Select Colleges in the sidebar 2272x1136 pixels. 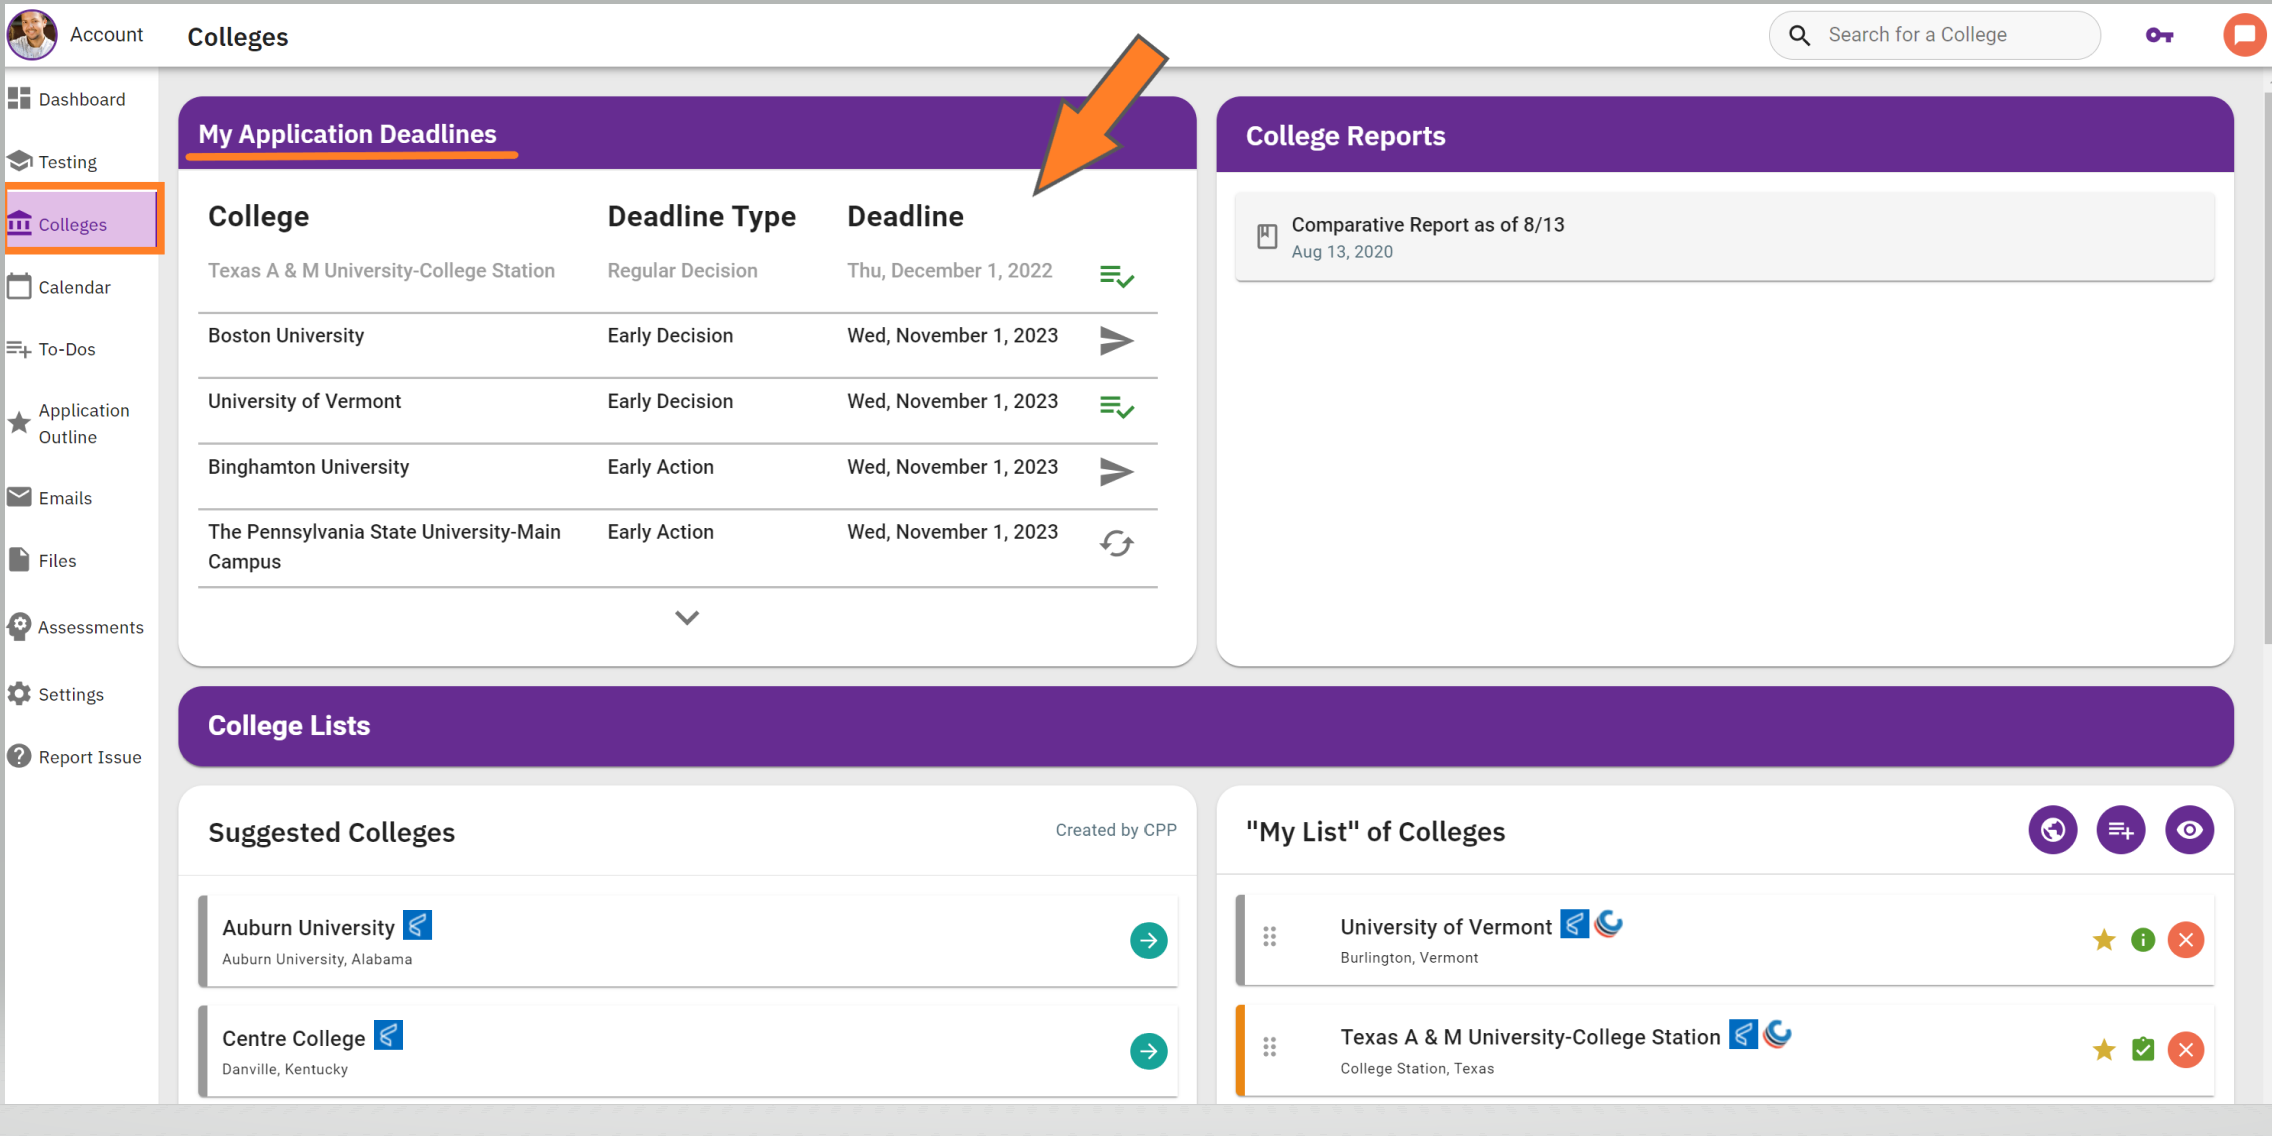tap(82, 224)
